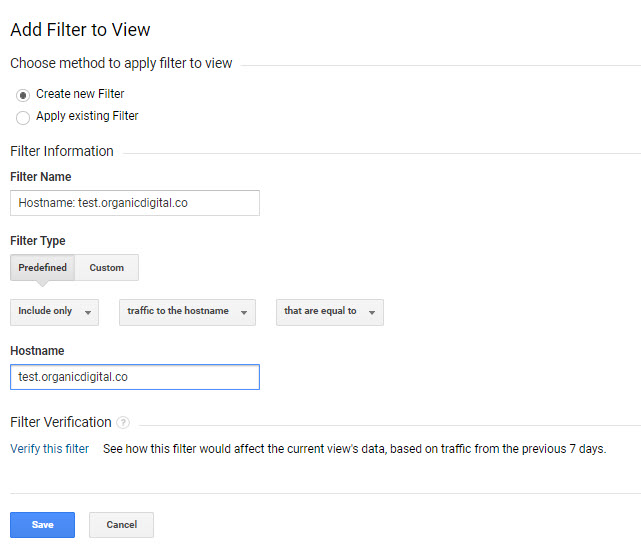
Task: Switch to the Custom filter type
Action: [x=107, y=268]
